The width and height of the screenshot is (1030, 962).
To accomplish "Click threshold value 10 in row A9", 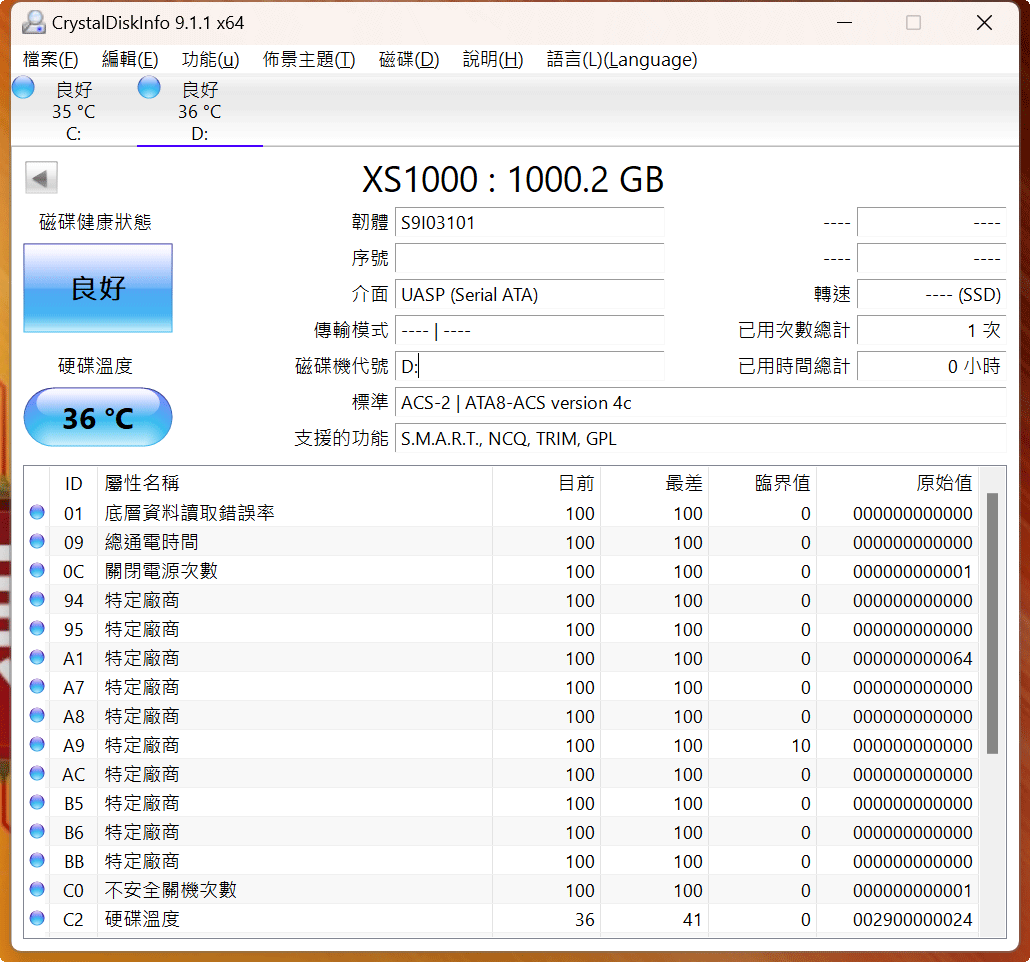I will (801, 745).
